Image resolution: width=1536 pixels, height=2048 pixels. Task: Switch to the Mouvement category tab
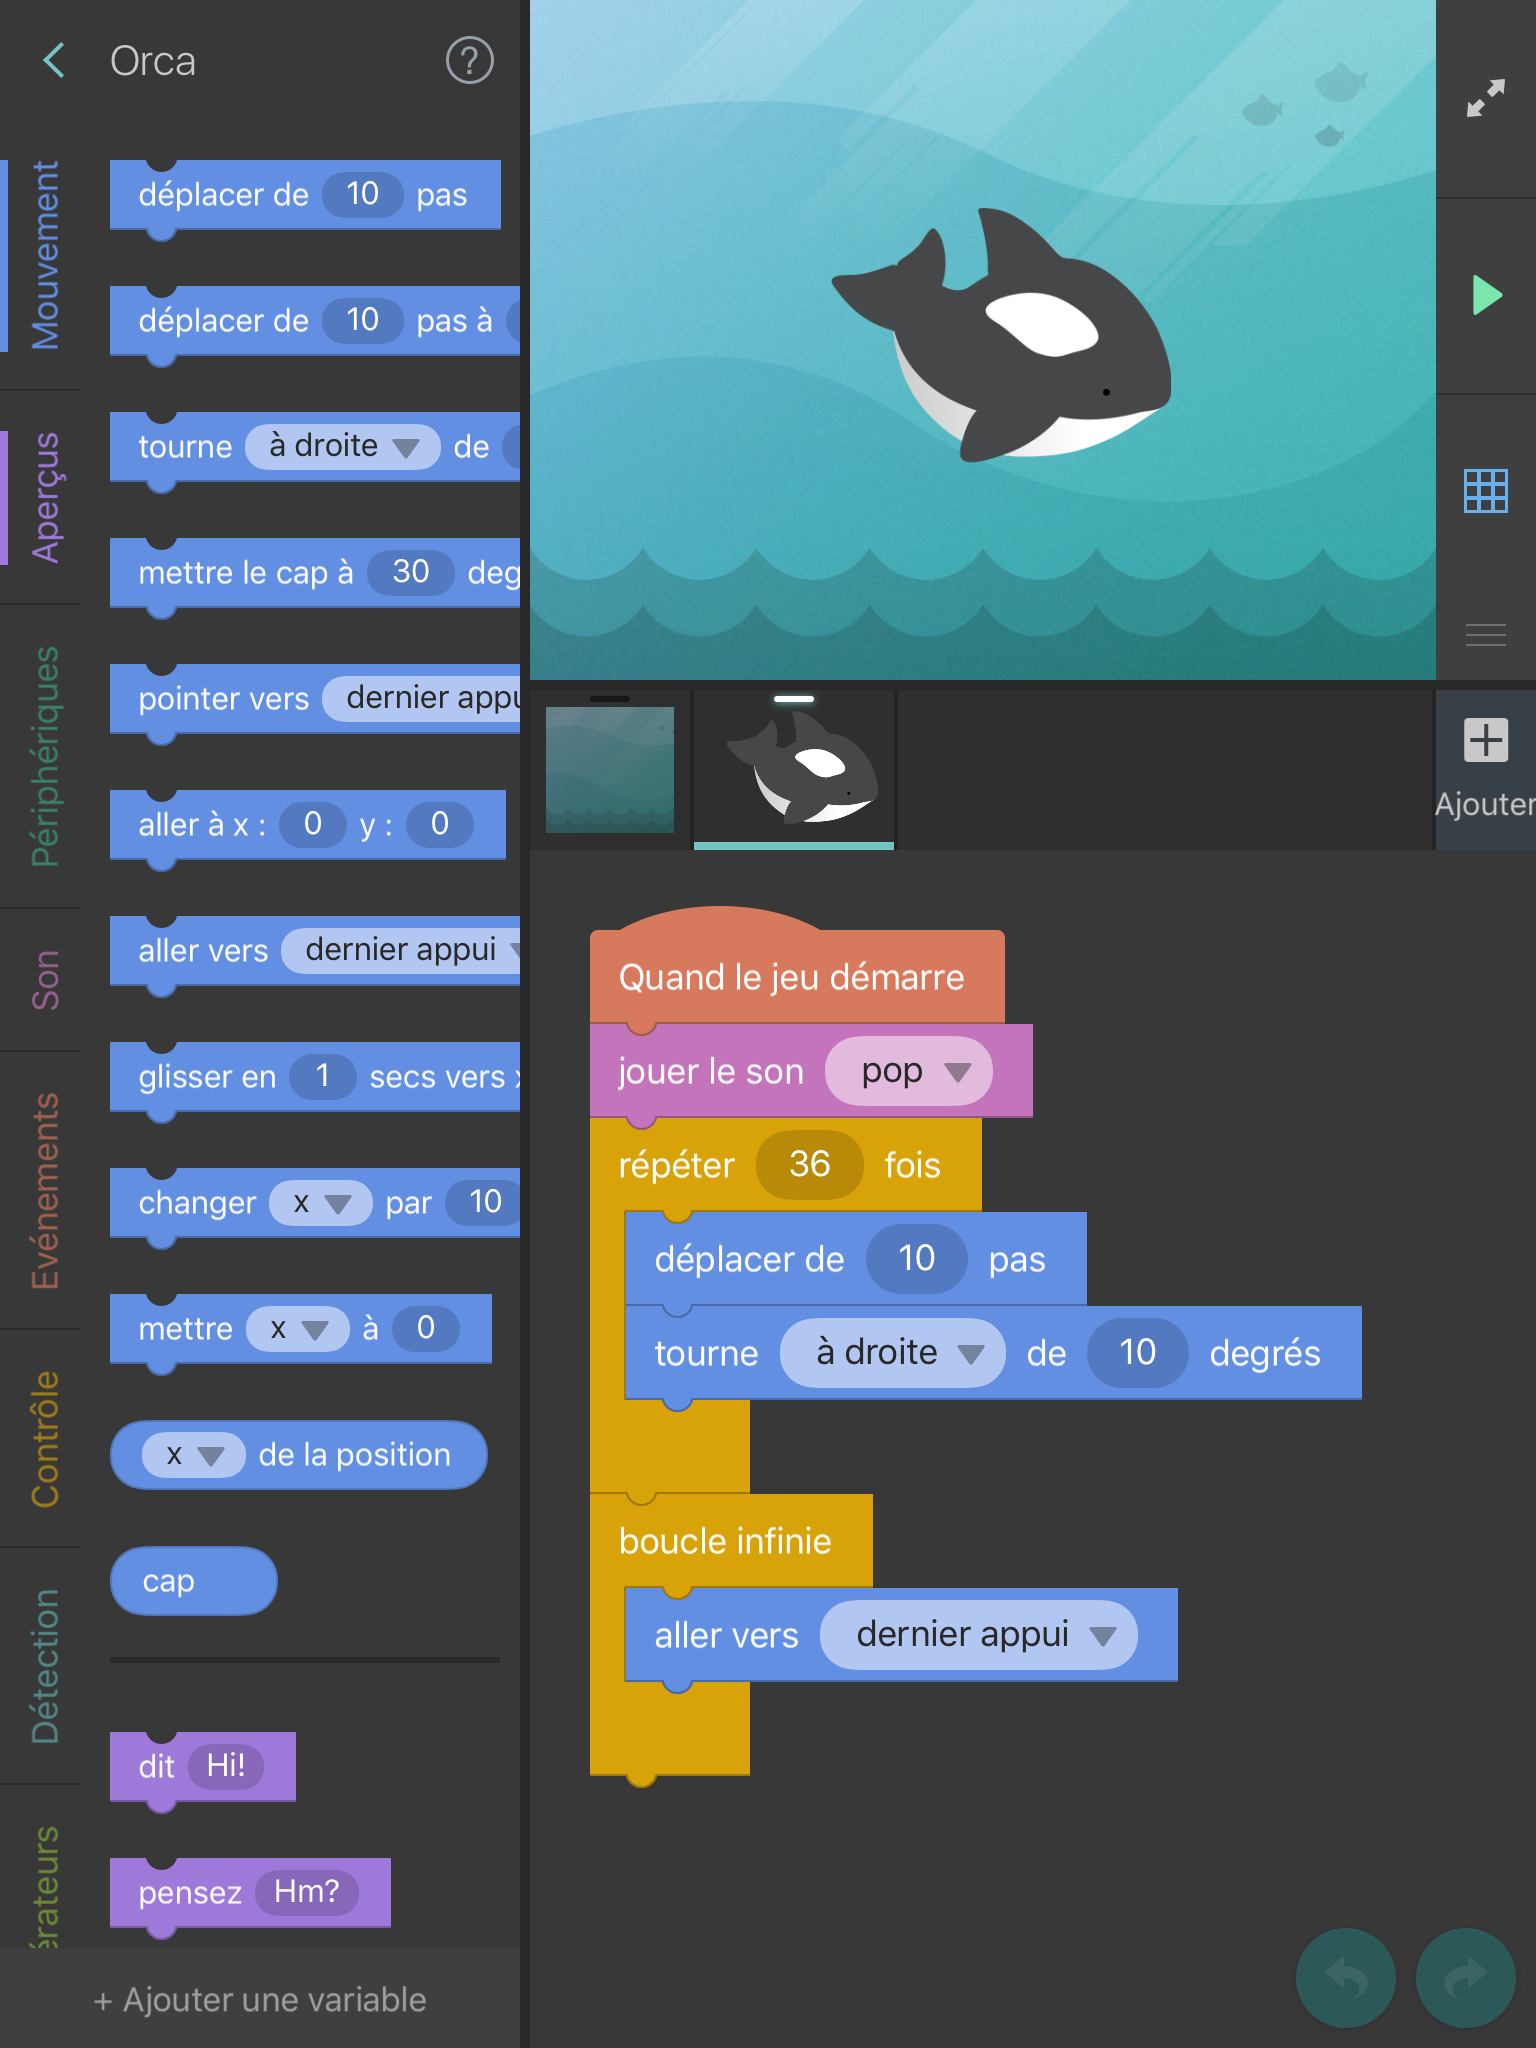(x=44, y=256)
